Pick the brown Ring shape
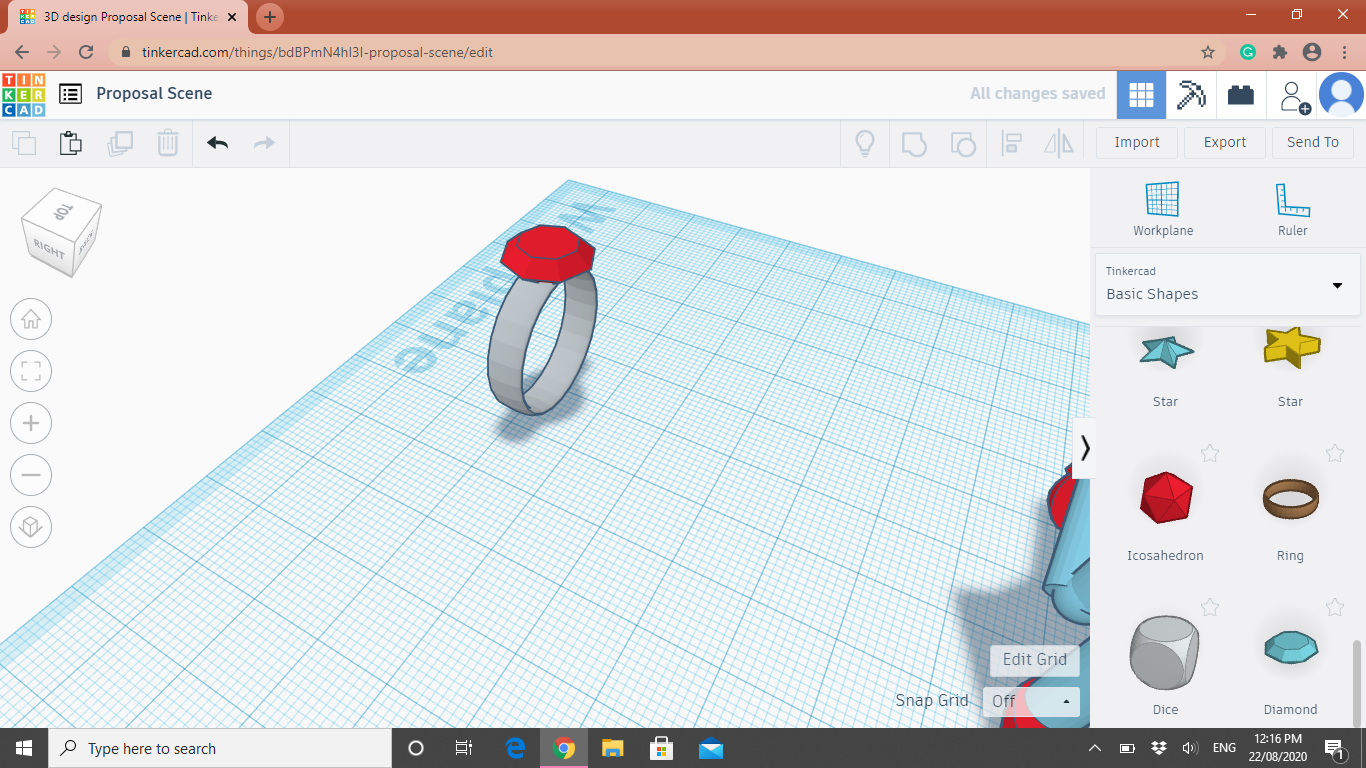This screenshot has width=1366, height=768. point(1290,497)
